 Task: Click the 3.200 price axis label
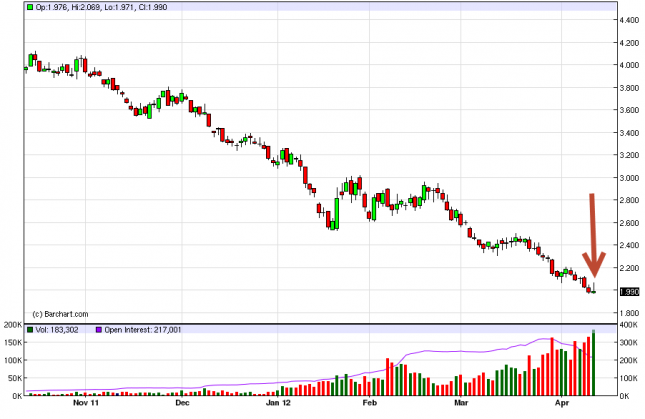[x=629, y=155]
